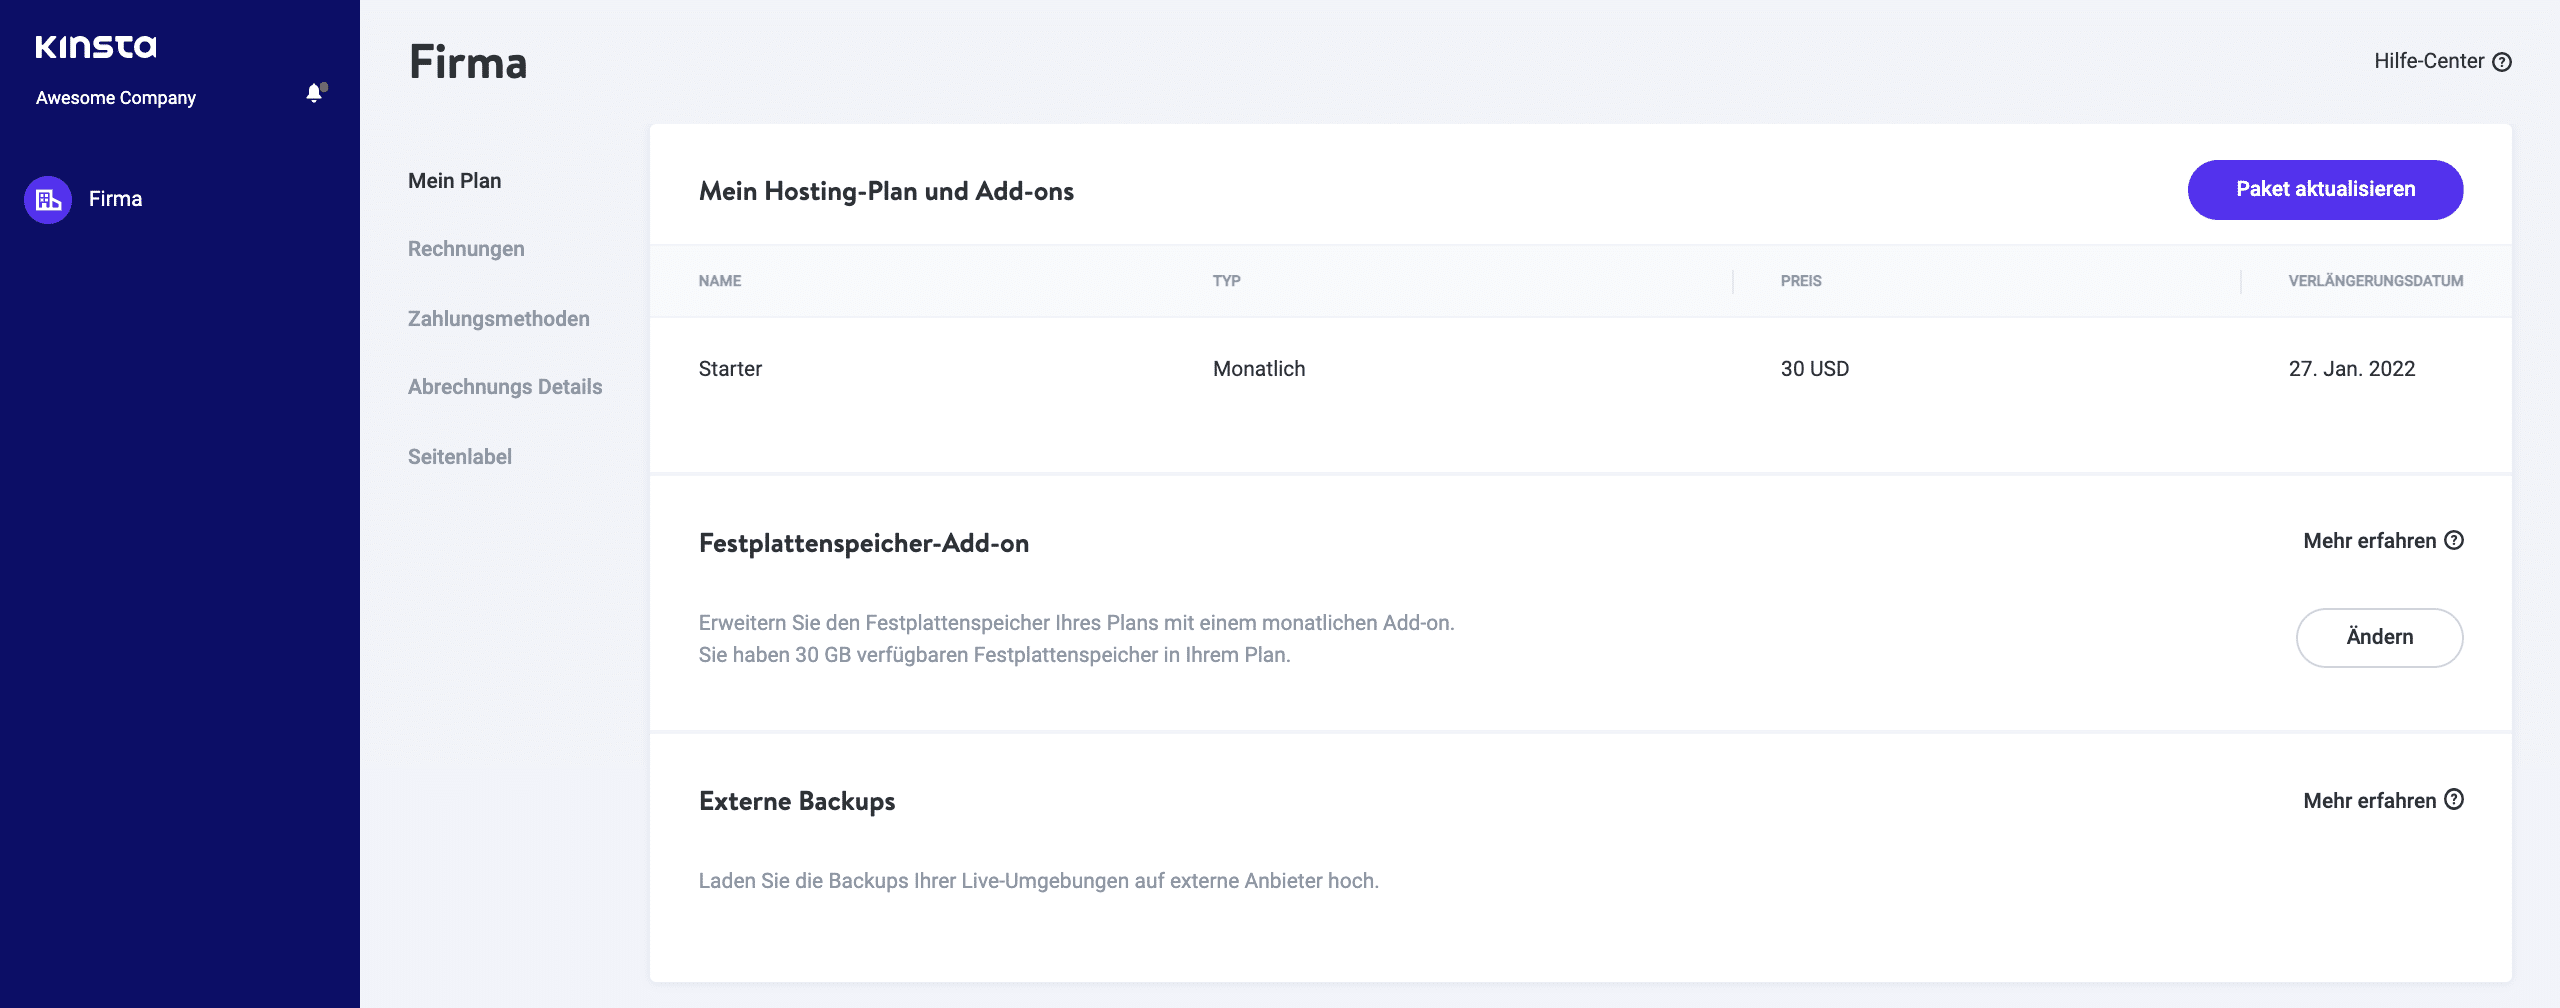Screen dimensions: 2560x1008
Task: Open Rechnungen in the settings sidebar
Action: coord(465,249)
